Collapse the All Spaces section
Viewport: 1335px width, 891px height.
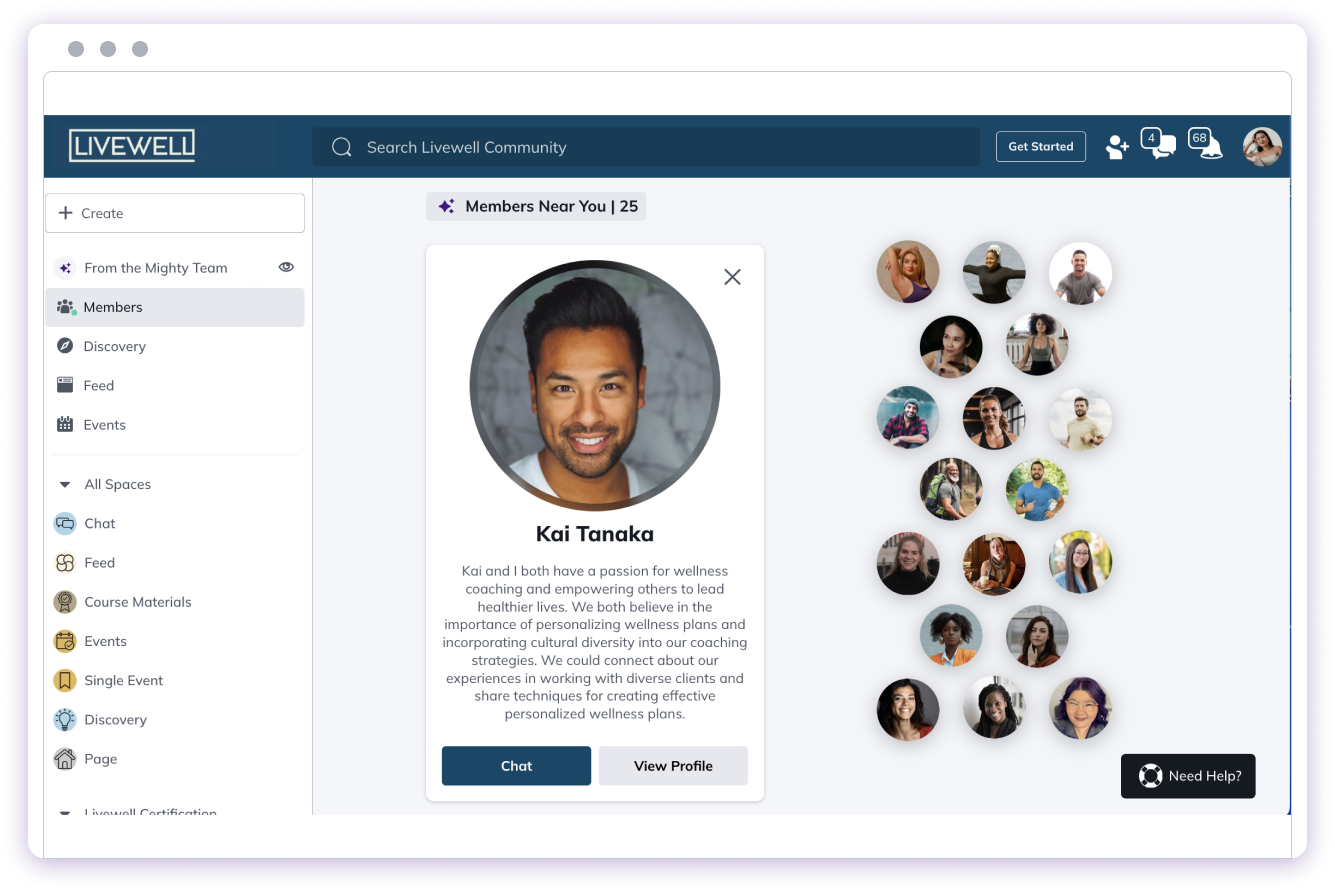point(64,484)
